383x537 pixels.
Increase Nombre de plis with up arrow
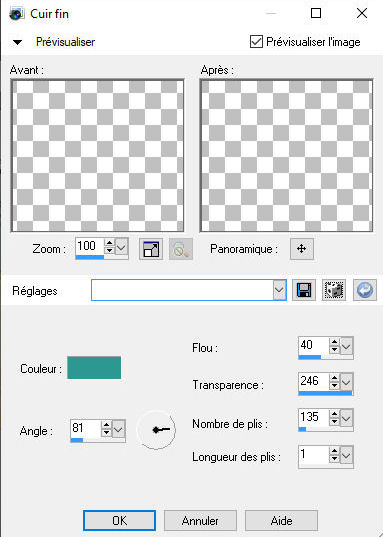click(334, 414)
